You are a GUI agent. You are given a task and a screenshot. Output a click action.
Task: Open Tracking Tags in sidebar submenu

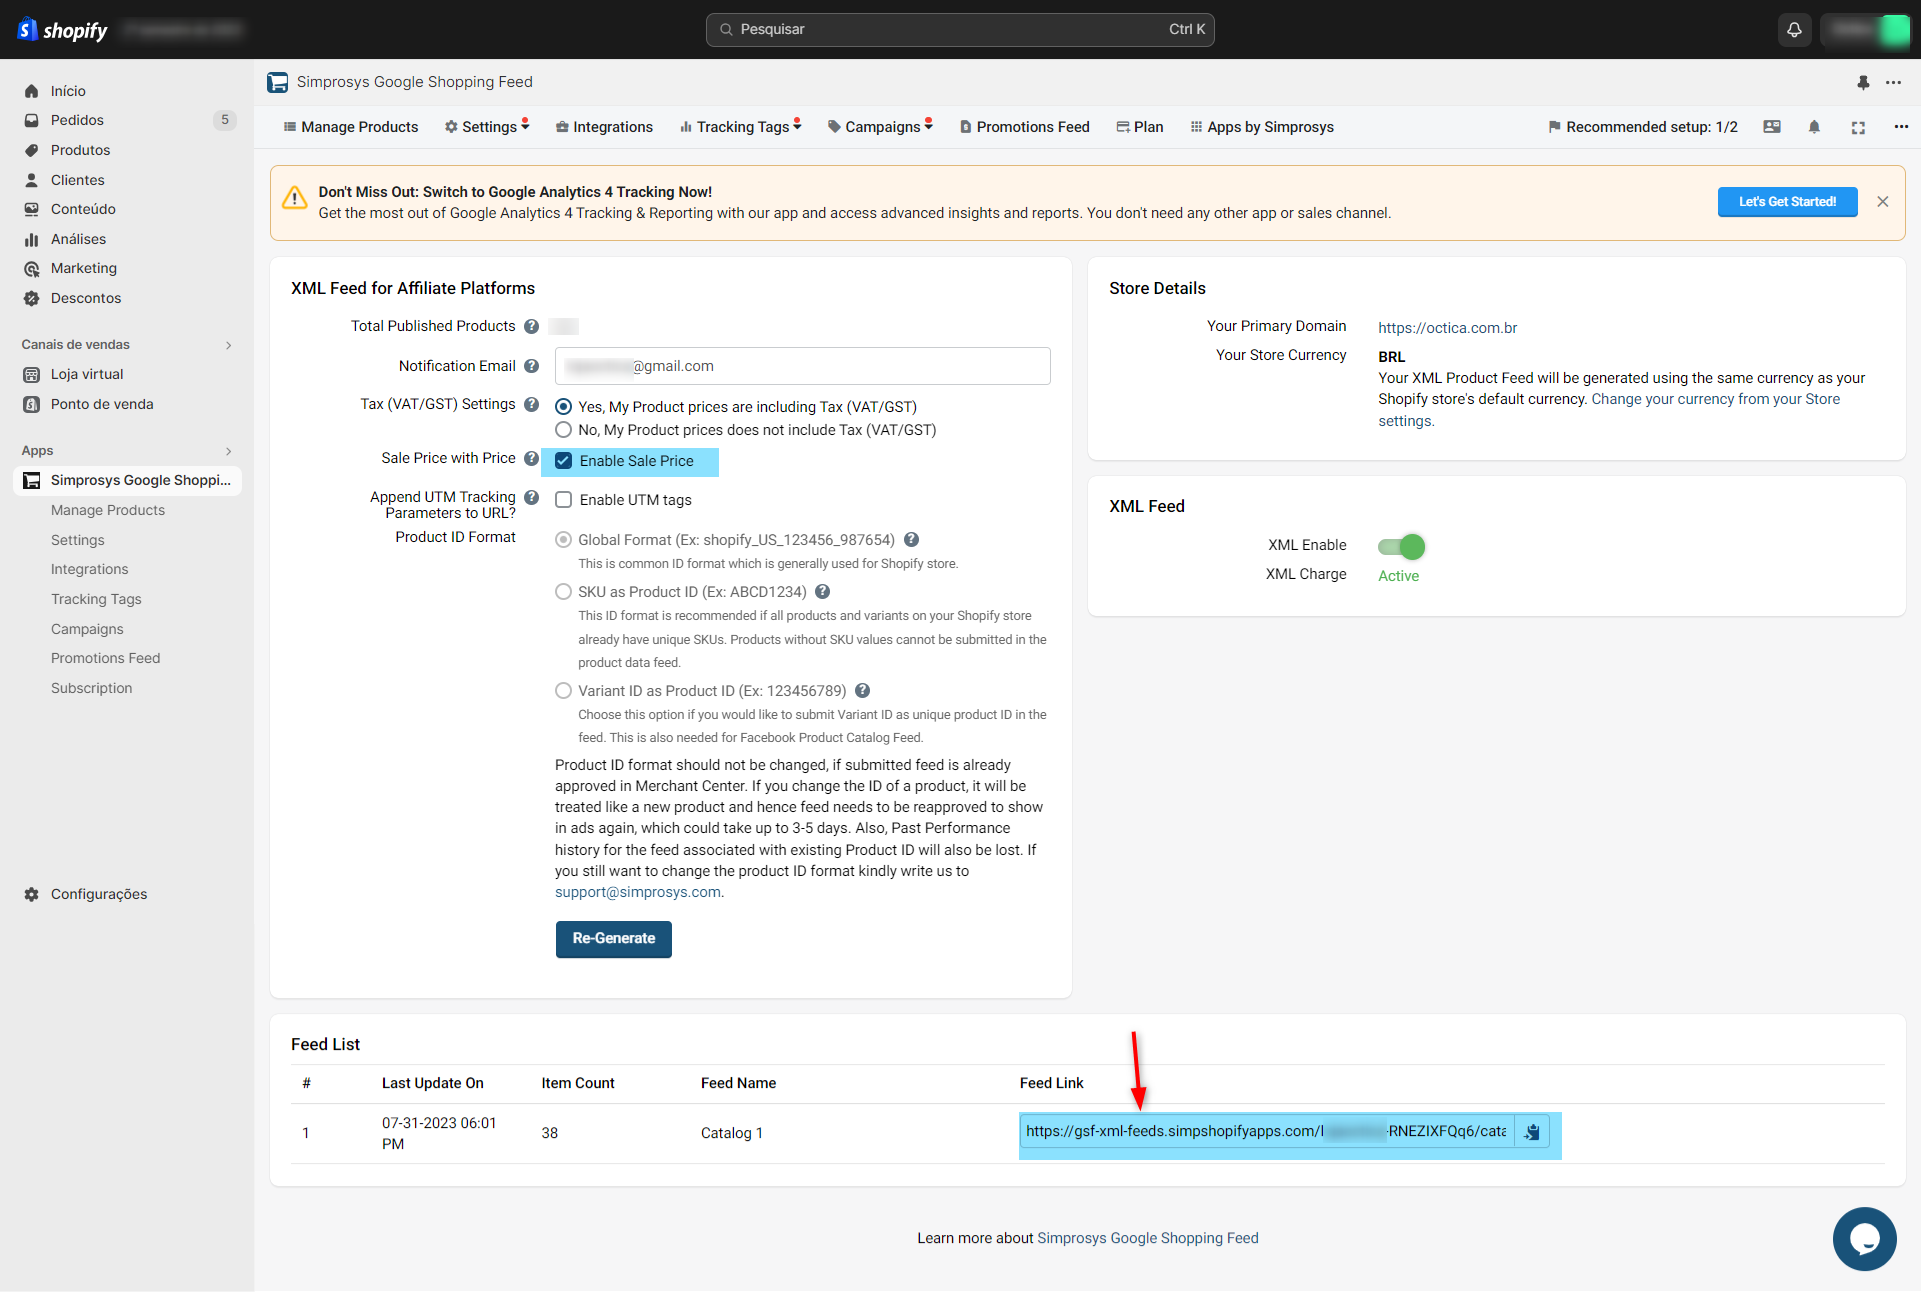tap(96, 599)
